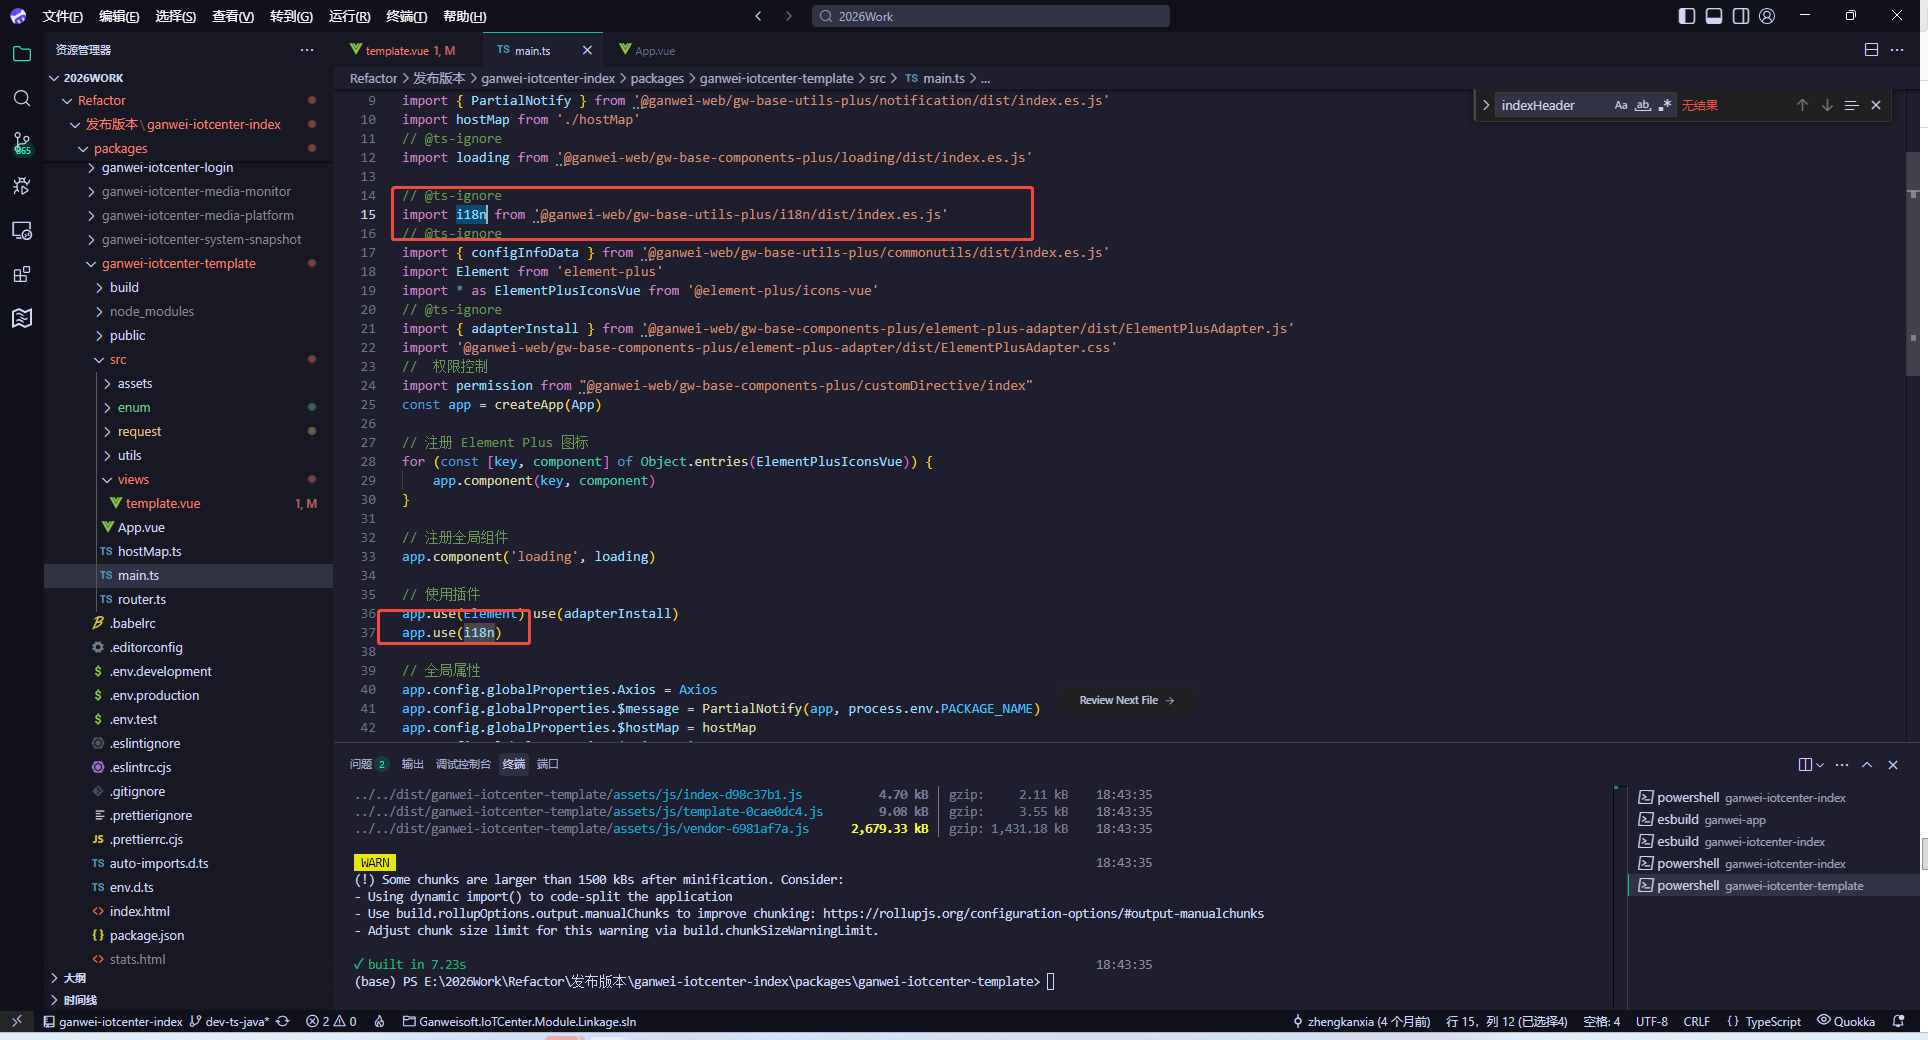
Task: Toggle Use Regular Expression in find widget
Action: click(x=1665, y=105)
